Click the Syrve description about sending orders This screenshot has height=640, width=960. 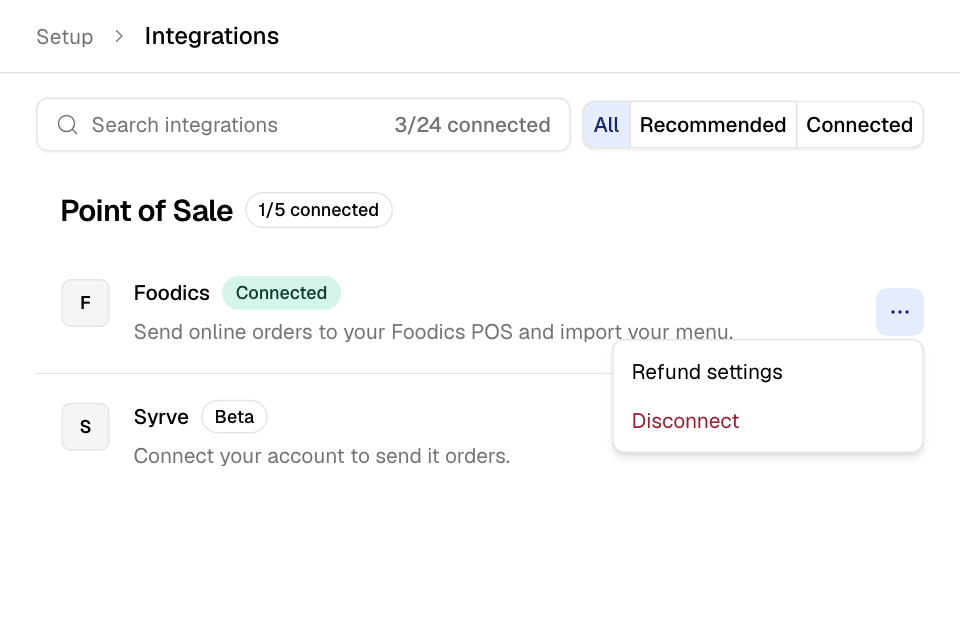322,456
